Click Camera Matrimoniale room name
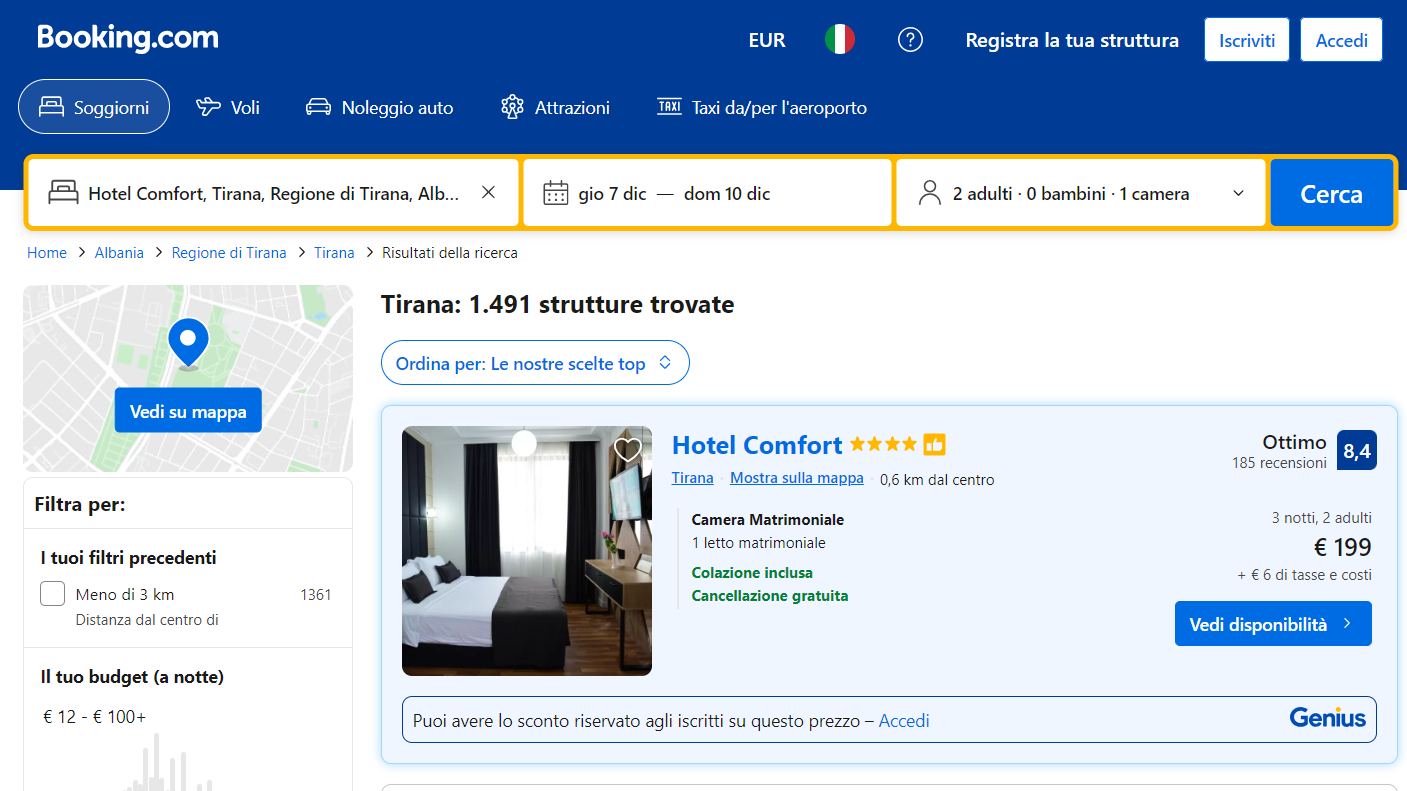The width and height of the screenshot is (1407, 791). (768, 520)
